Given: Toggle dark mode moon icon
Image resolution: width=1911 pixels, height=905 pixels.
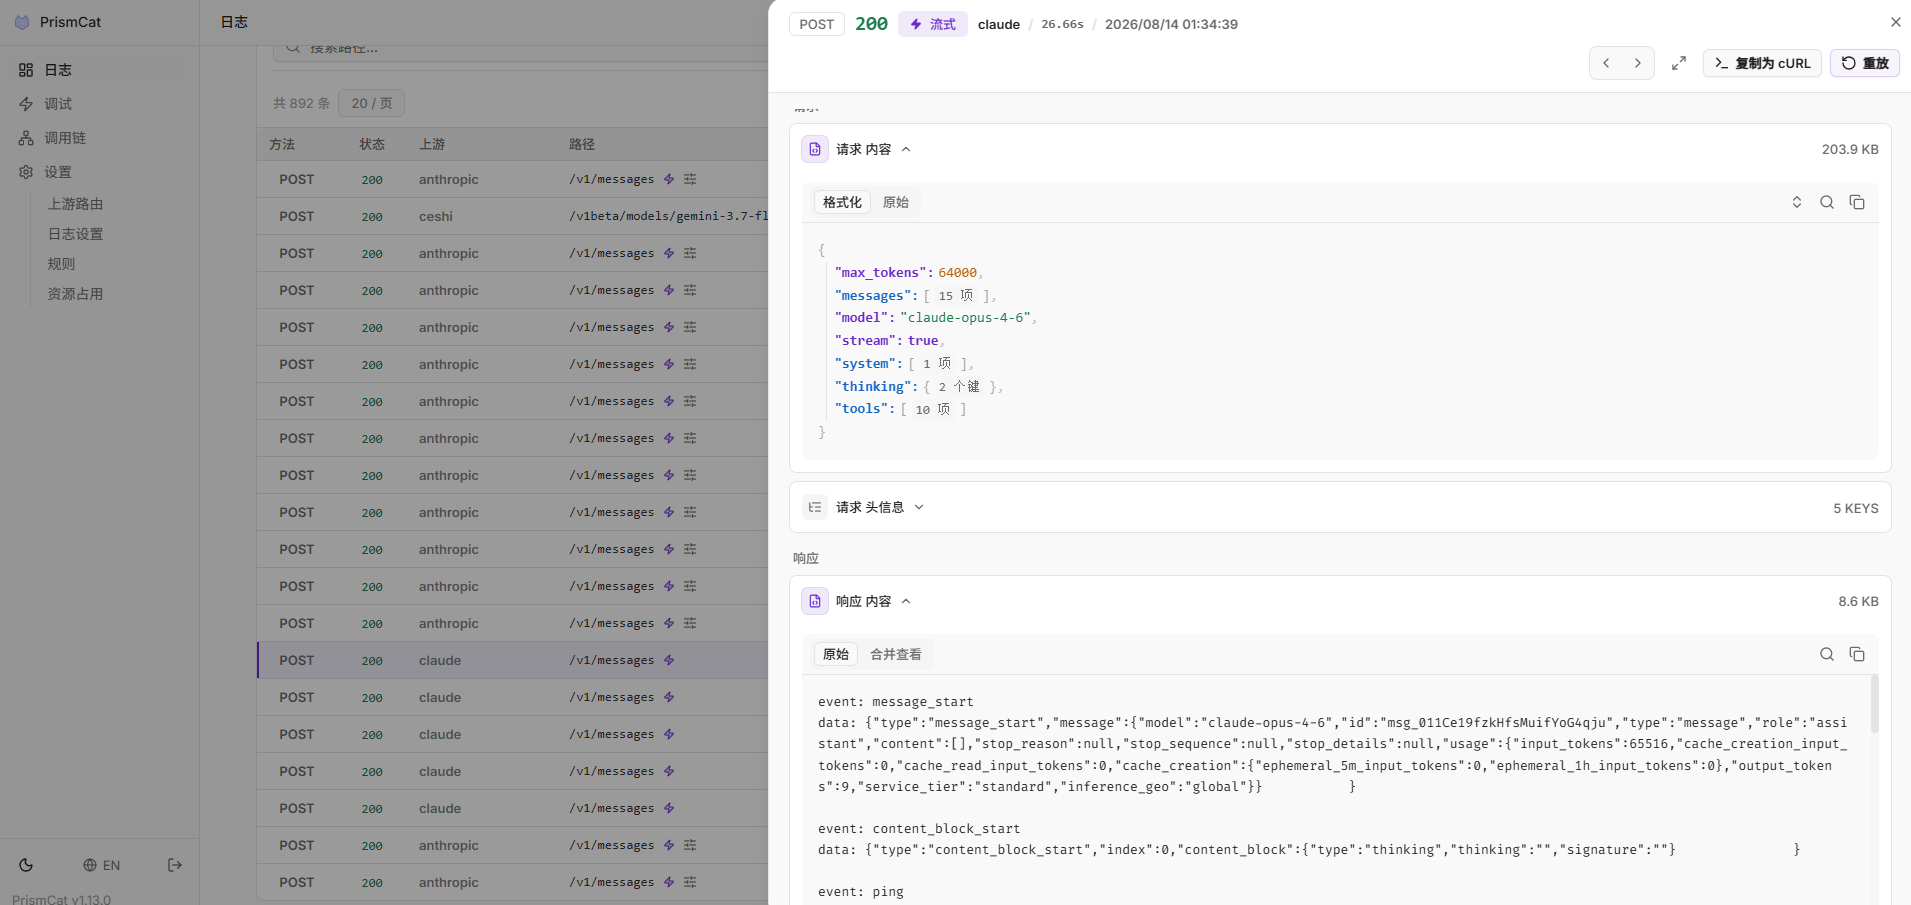Looking at the screenshot, I should click(x=26, y=865).
